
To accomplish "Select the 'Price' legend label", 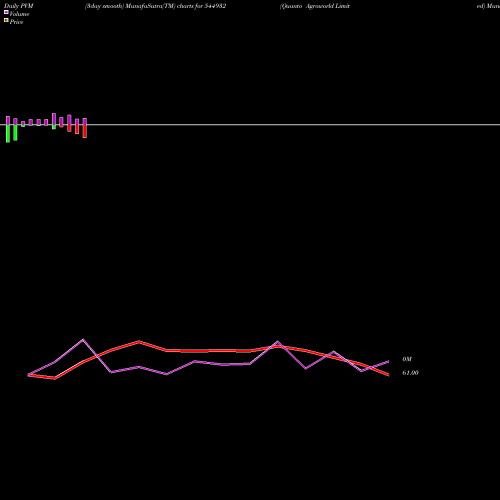I will [16, 22].
